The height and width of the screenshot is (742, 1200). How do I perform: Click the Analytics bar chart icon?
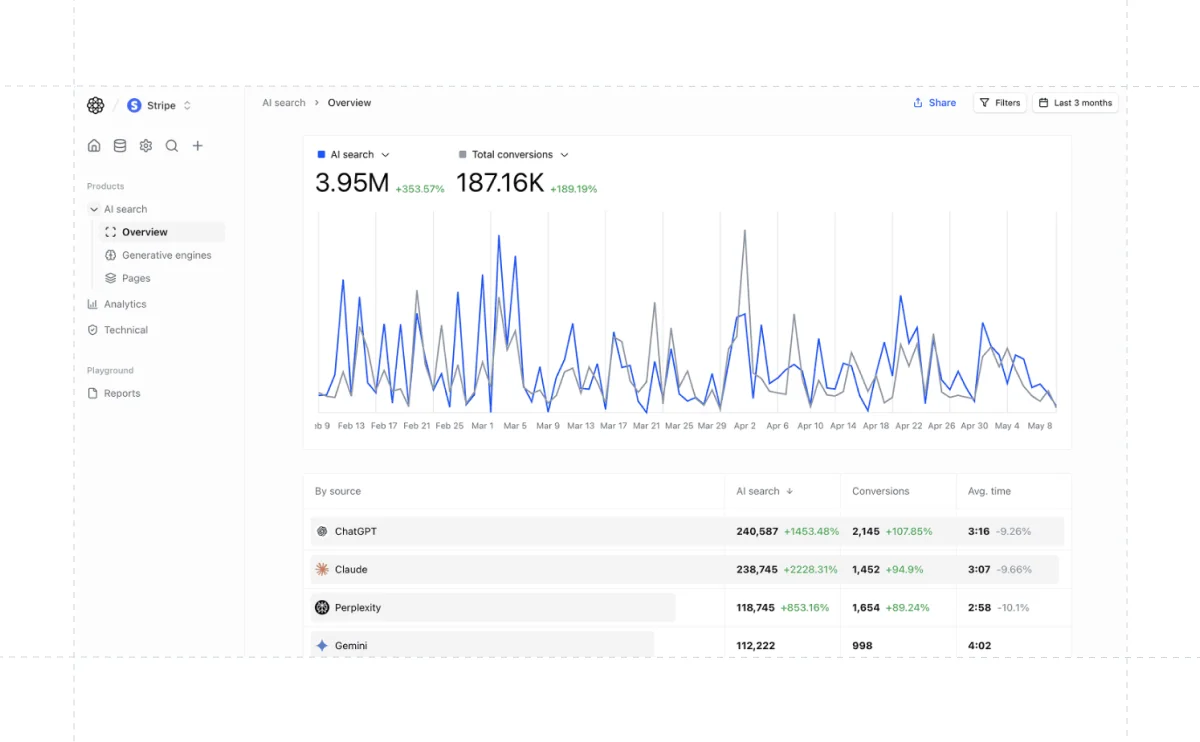click(x=93, y=304)
